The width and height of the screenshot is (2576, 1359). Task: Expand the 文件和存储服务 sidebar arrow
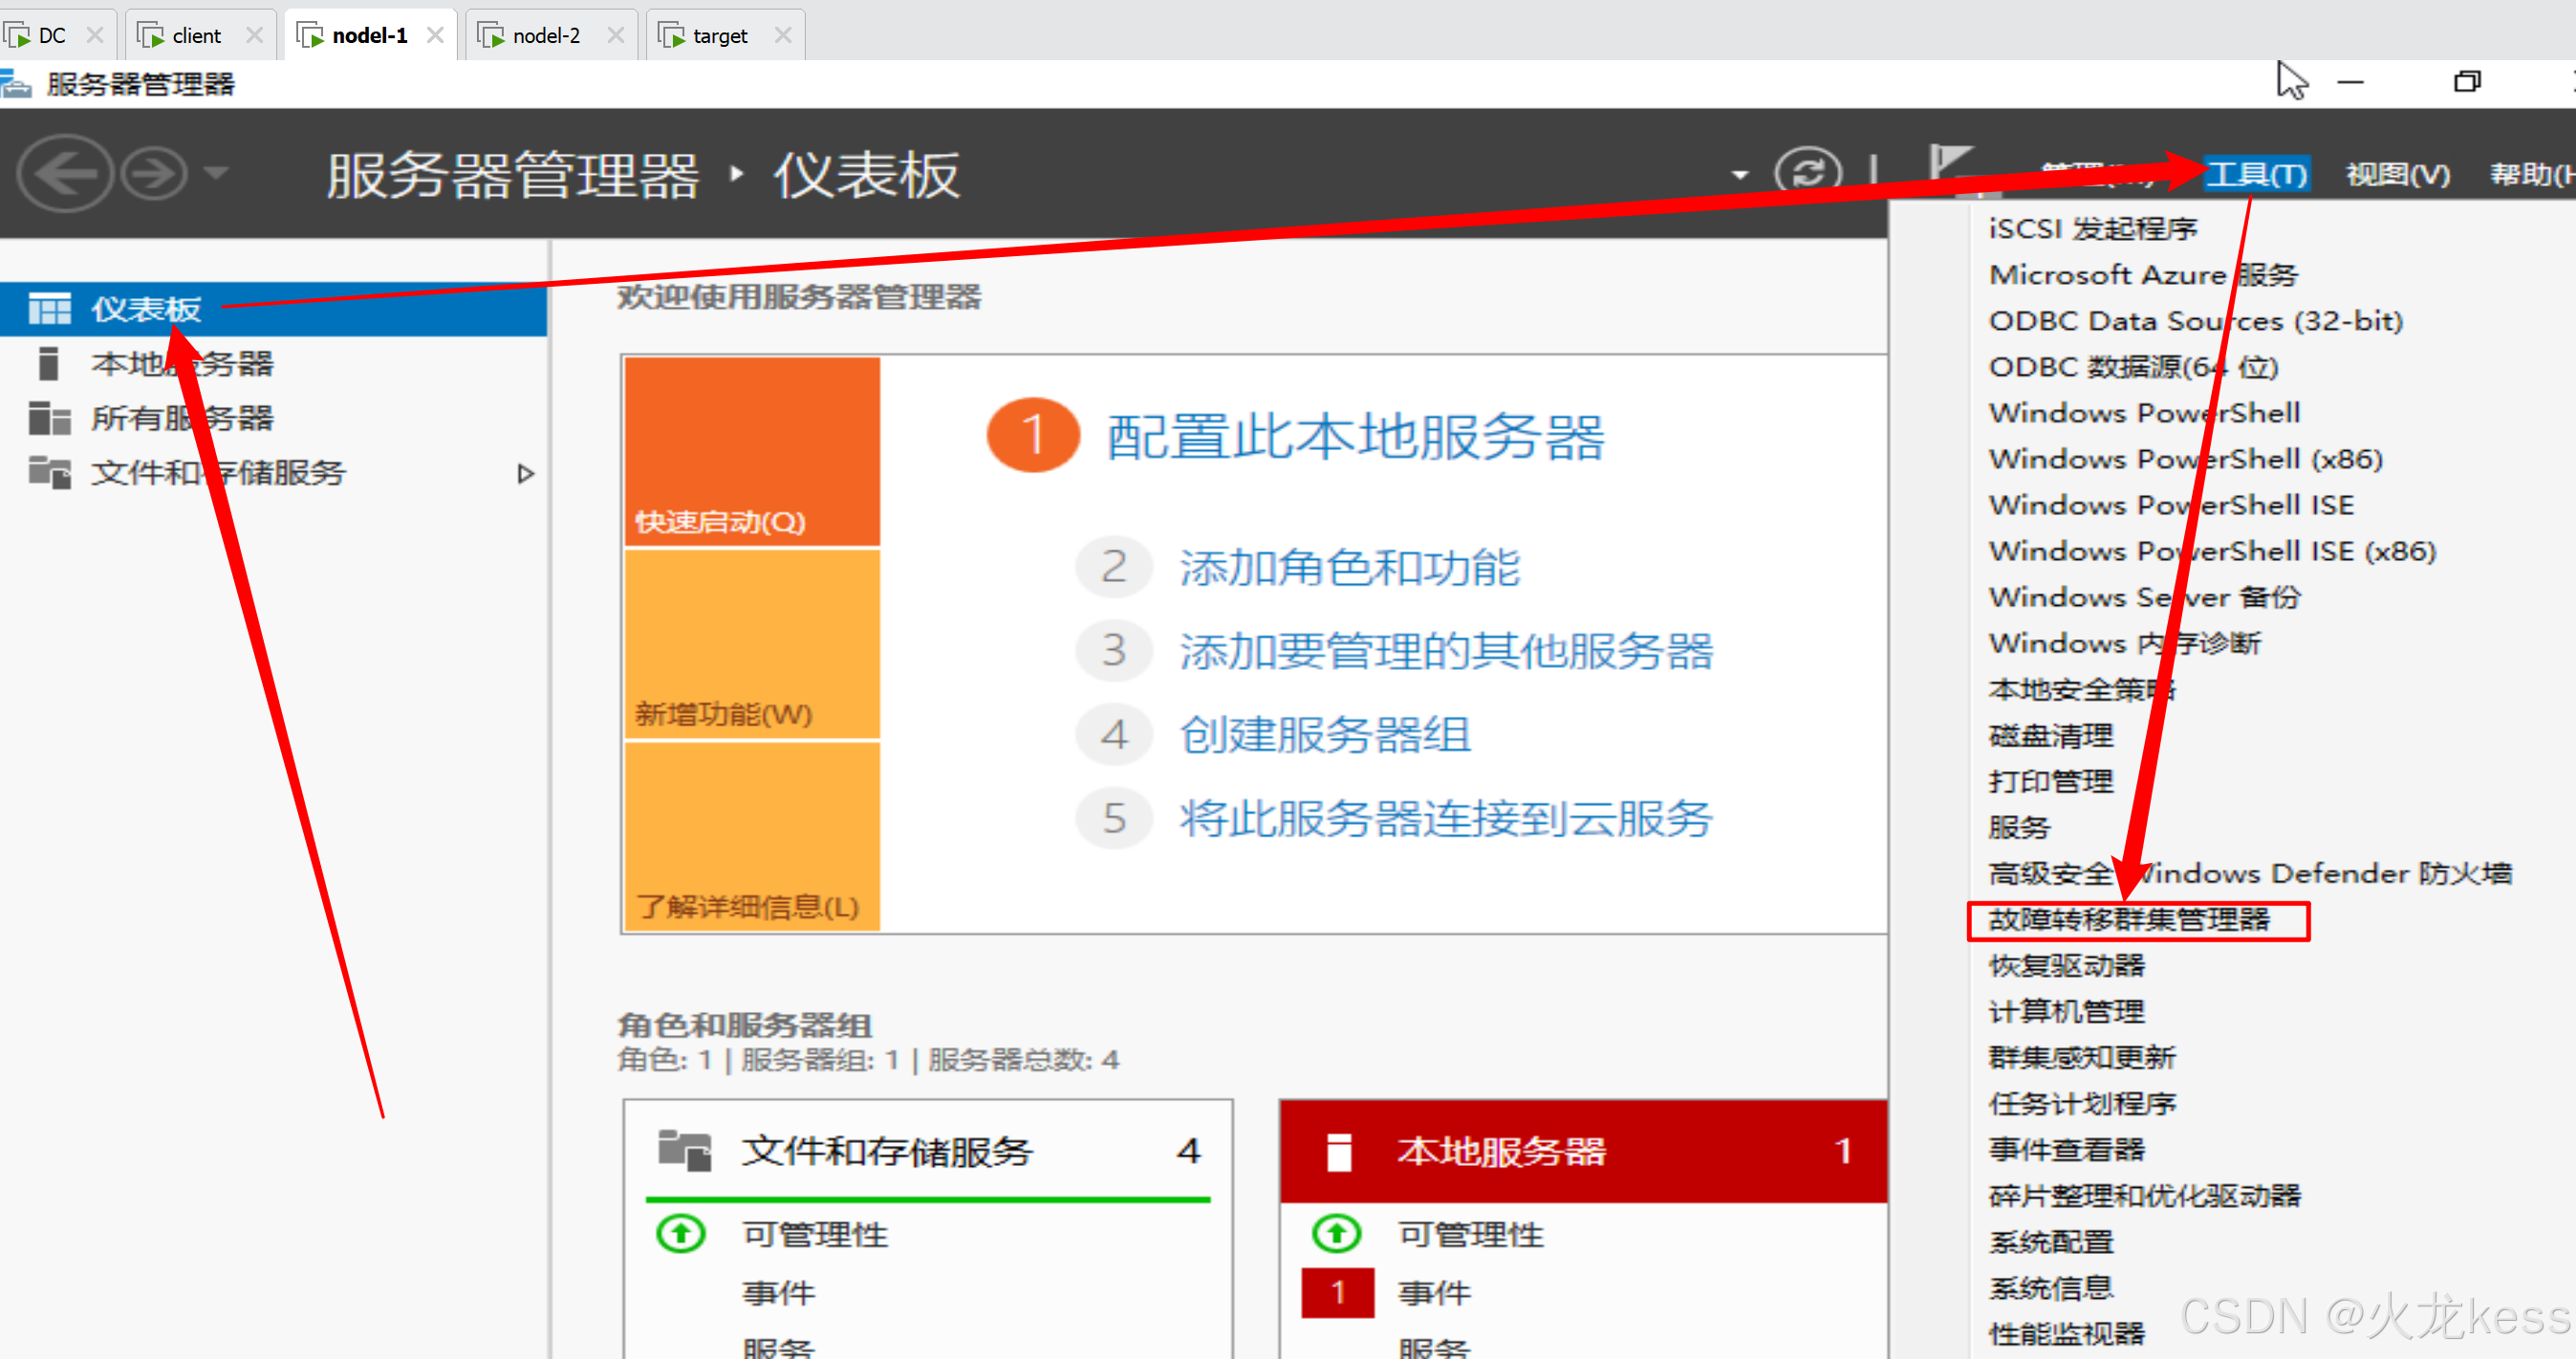point(525,473)
